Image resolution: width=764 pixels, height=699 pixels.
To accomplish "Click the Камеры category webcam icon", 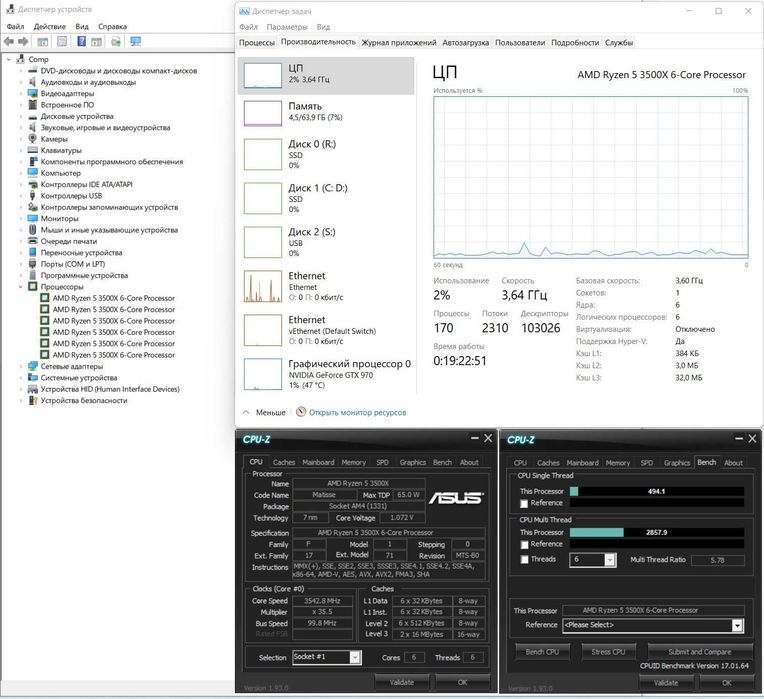I will (33, 139).
